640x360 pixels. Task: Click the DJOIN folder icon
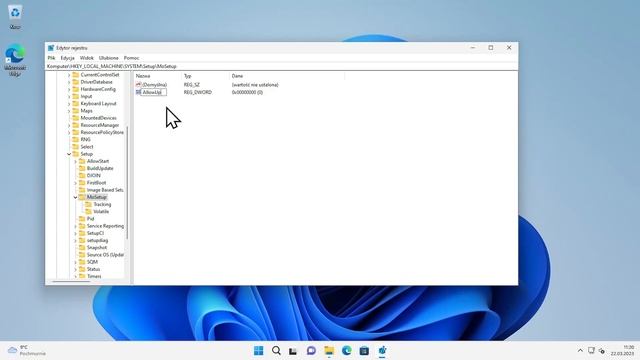82,176
